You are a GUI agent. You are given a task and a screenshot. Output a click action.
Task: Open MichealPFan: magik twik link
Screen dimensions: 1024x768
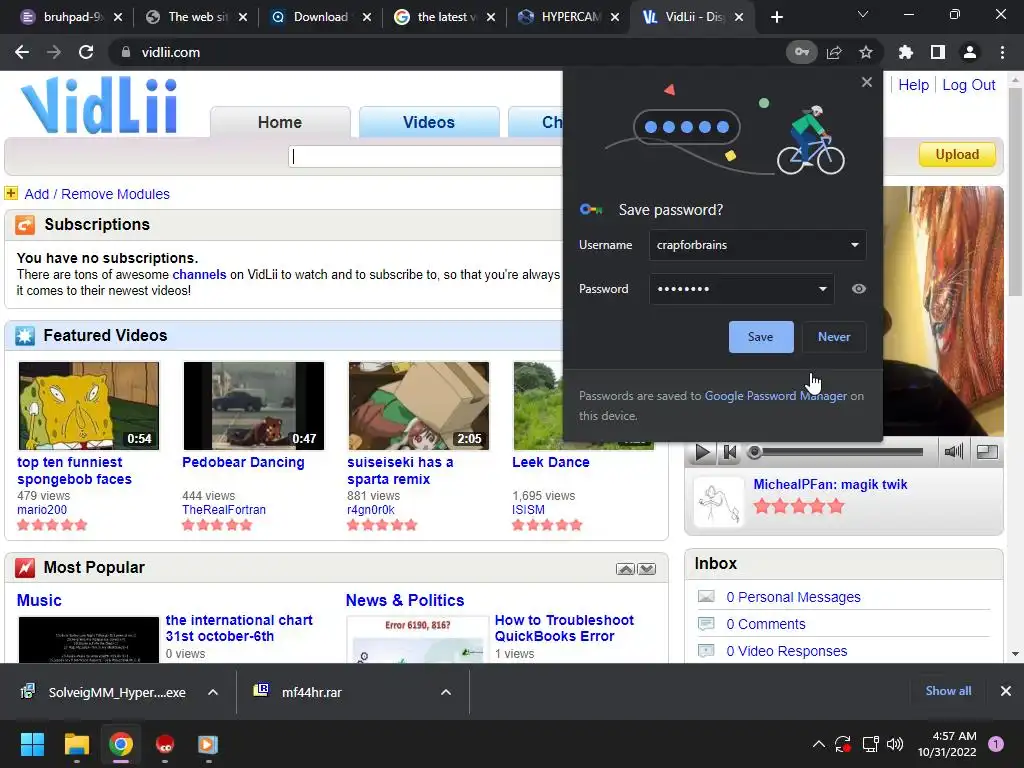[x=830, y=485]
